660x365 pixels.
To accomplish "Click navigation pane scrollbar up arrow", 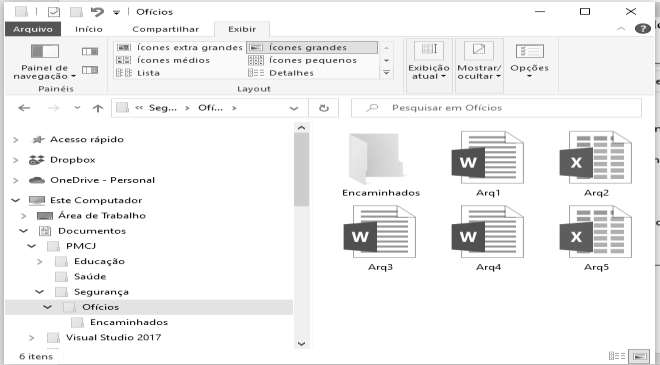I will 301,128.
